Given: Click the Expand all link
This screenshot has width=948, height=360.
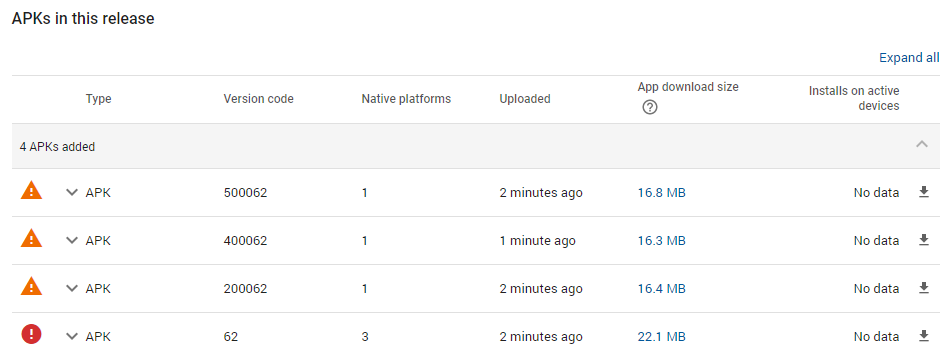Looking at the screenshot, I should (x=909, y=58).
